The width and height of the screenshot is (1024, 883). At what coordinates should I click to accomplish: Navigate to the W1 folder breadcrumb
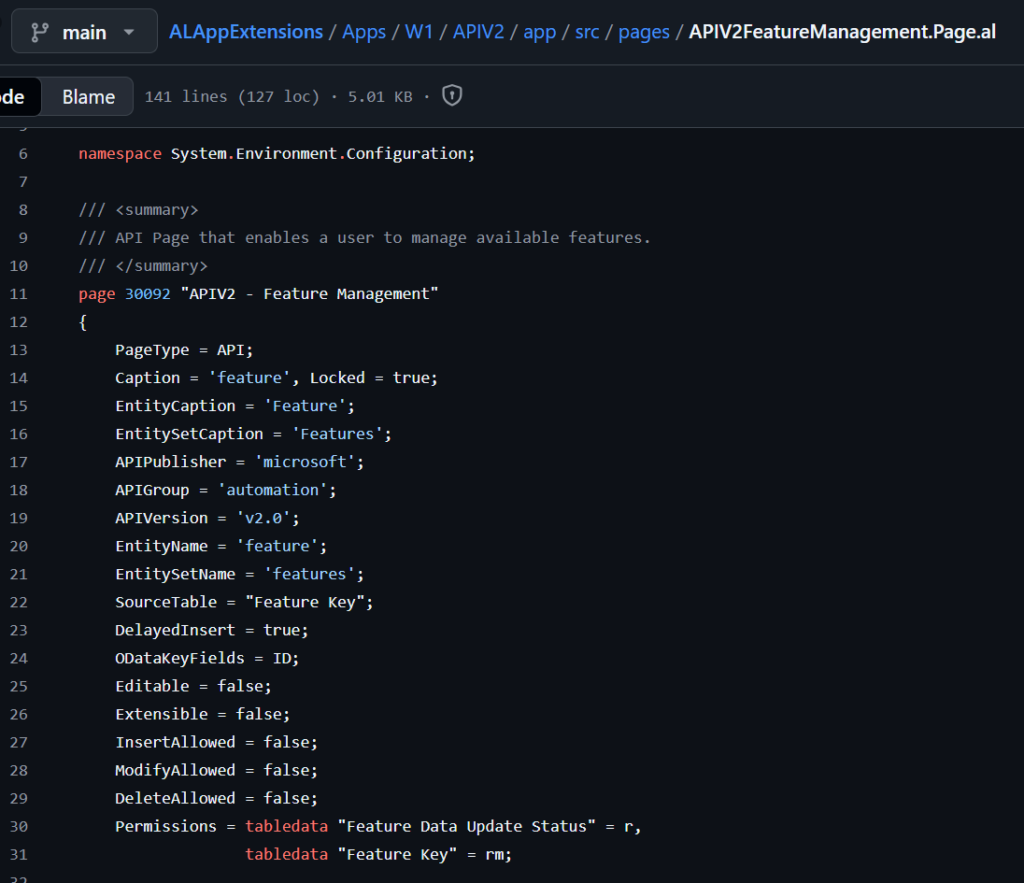419,32
